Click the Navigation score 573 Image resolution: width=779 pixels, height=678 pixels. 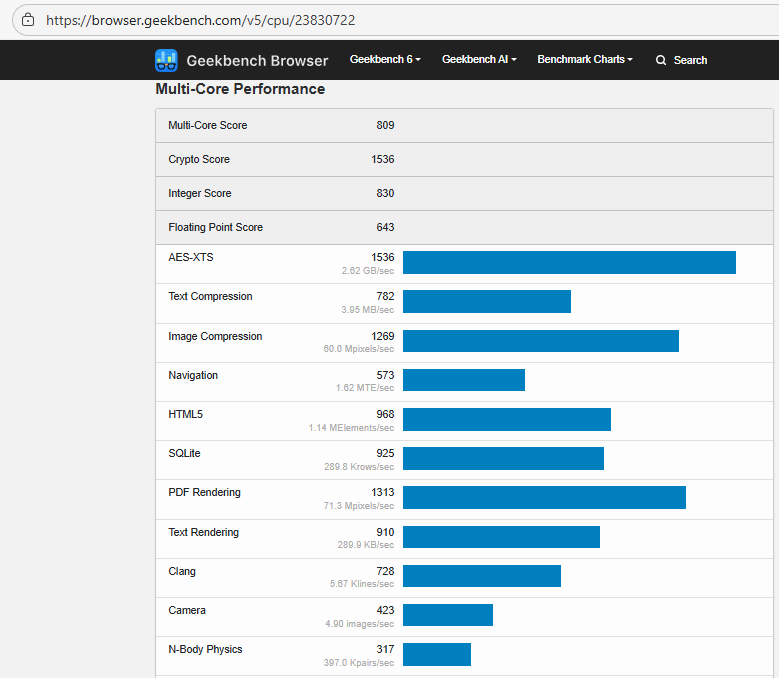385,376
